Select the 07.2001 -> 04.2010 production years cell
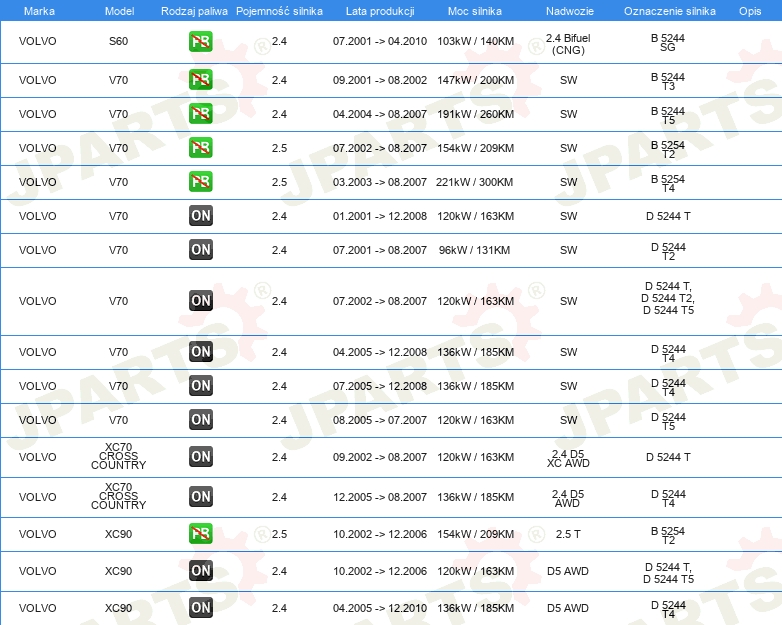This screenshot has height=625, width=782. pos(380,41)
